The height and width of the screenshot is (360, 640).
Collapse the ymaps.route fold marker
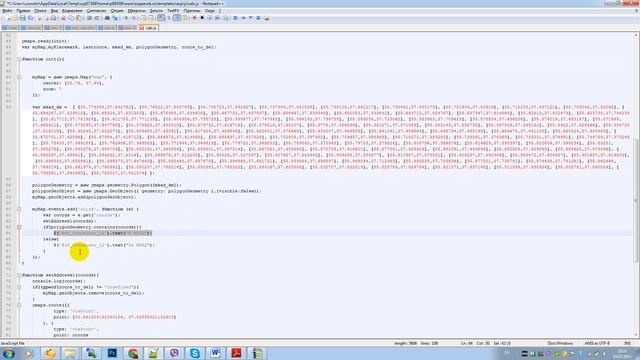click(19, 305)
